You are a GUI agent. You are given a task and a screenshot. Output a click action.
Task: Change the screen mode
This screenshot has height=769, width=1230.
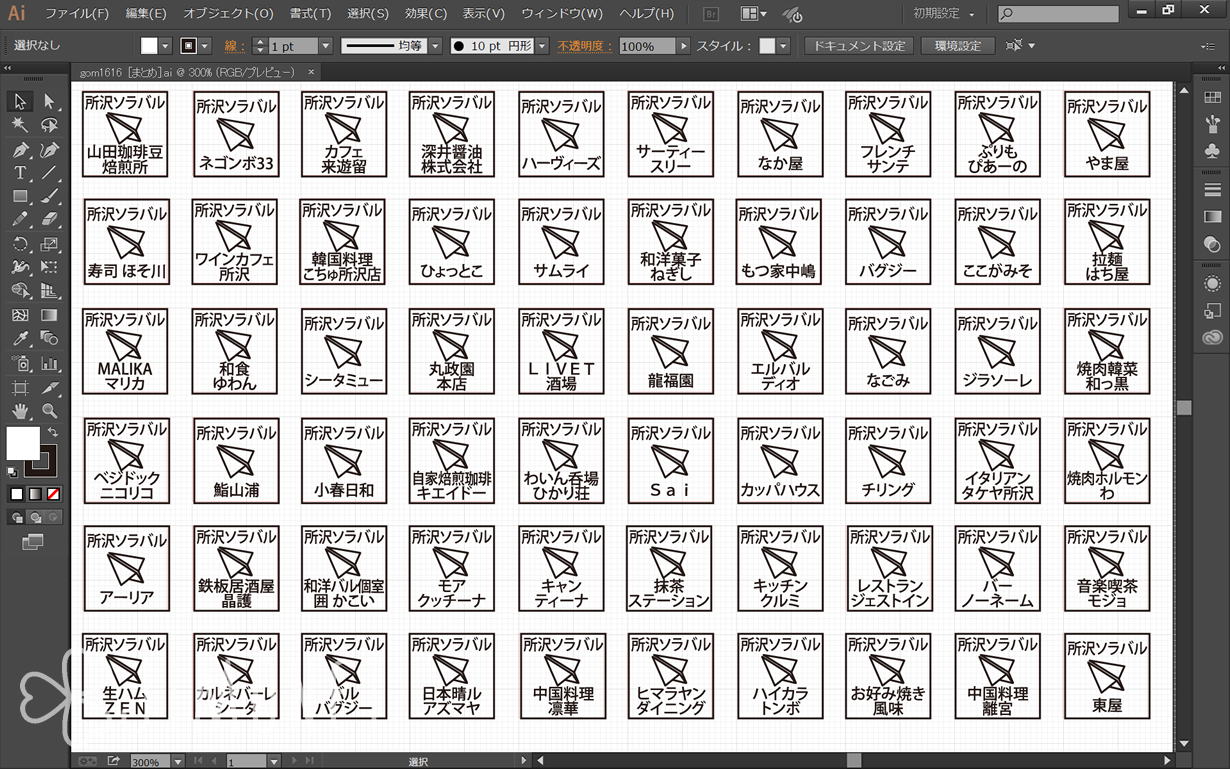coord(33,543)
